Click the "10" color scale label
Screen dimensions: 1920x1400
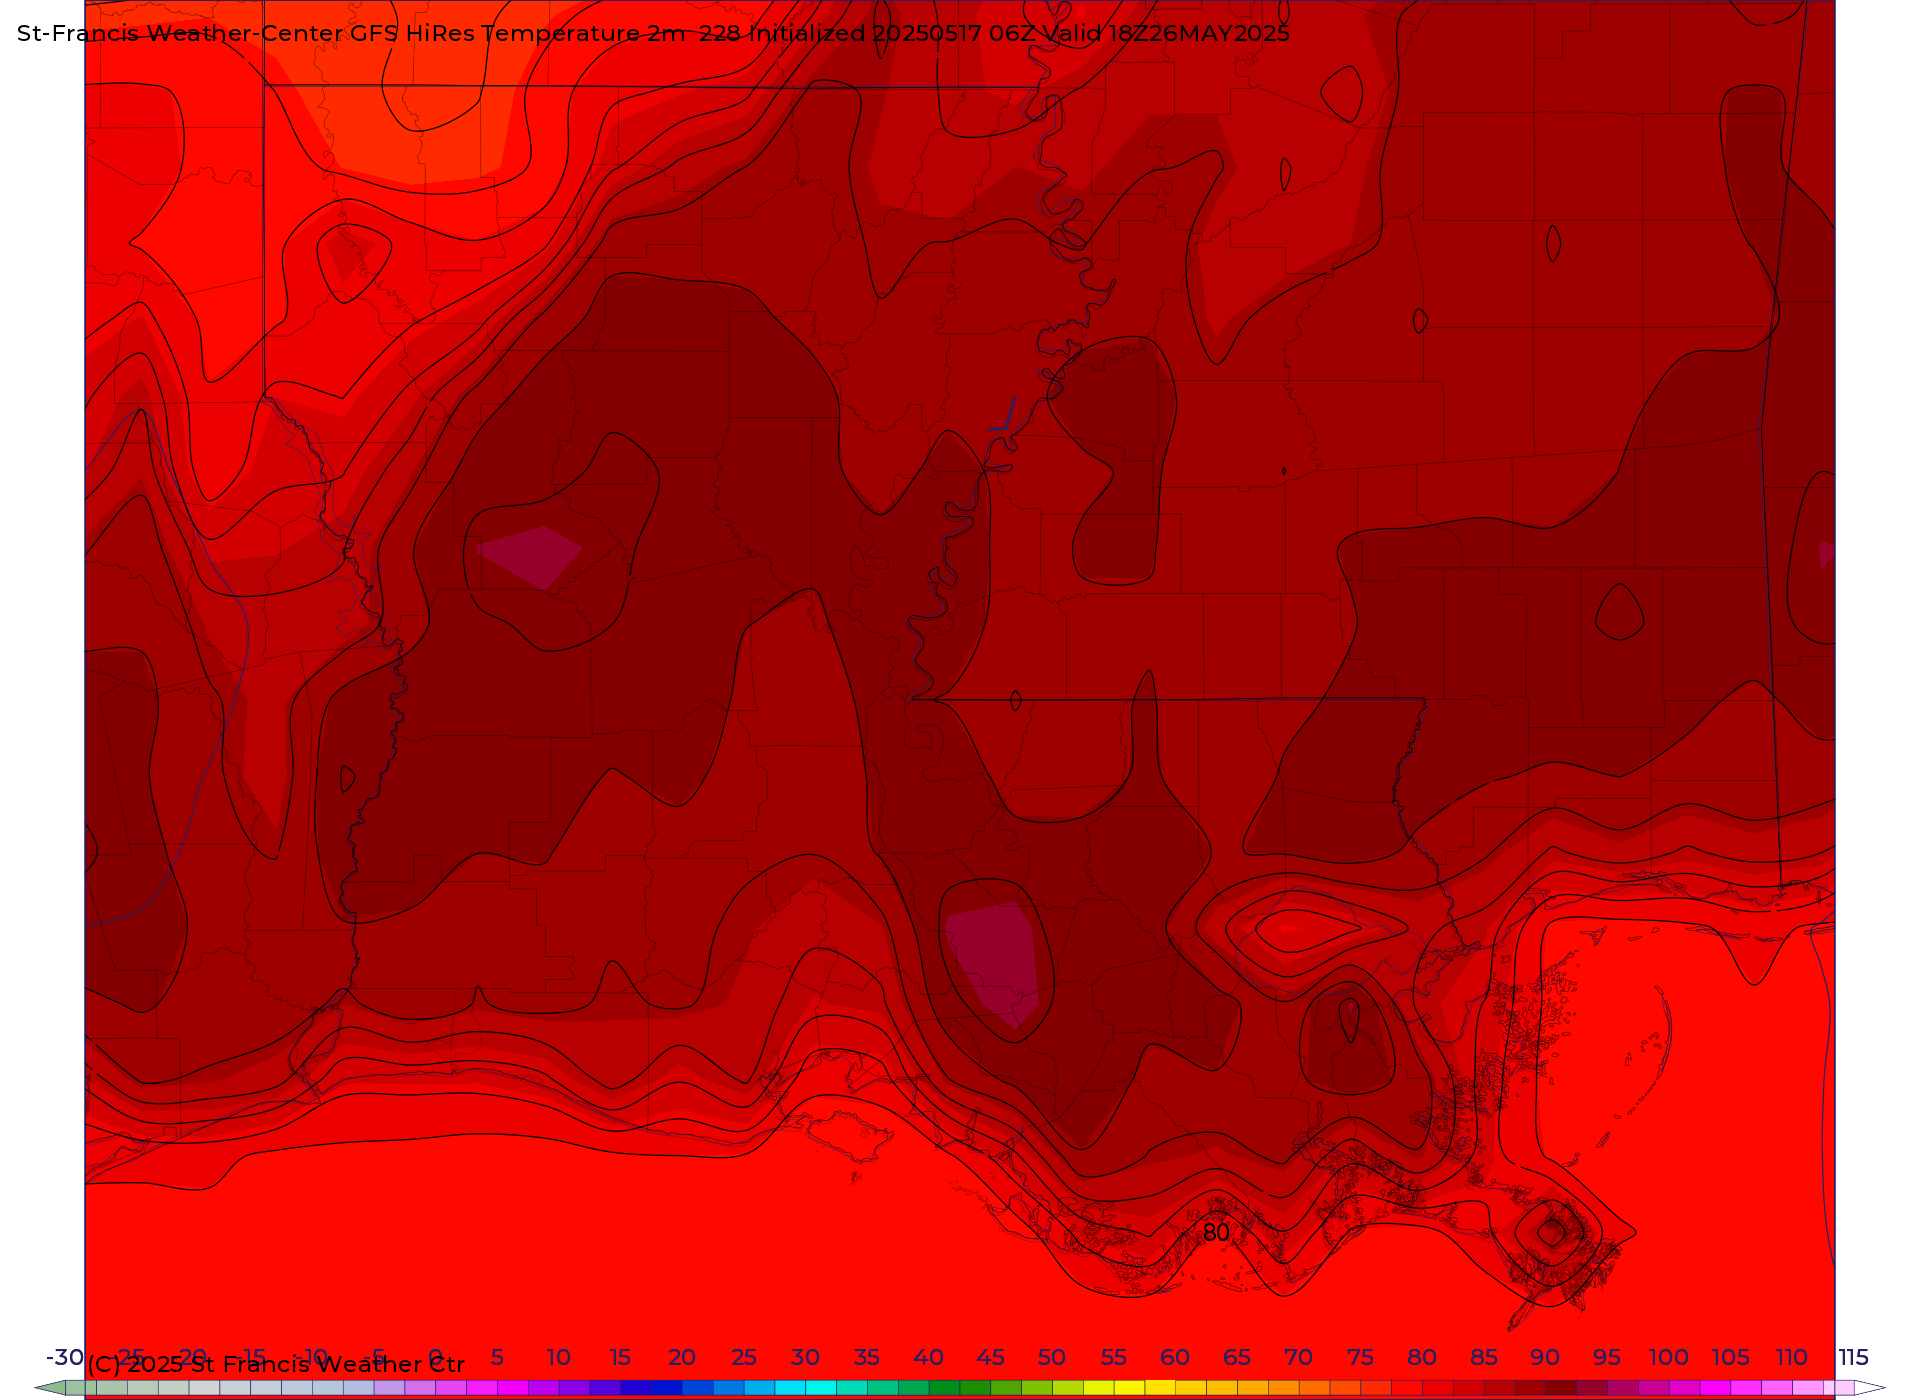pyautogui.click(x=558, y=1357)
